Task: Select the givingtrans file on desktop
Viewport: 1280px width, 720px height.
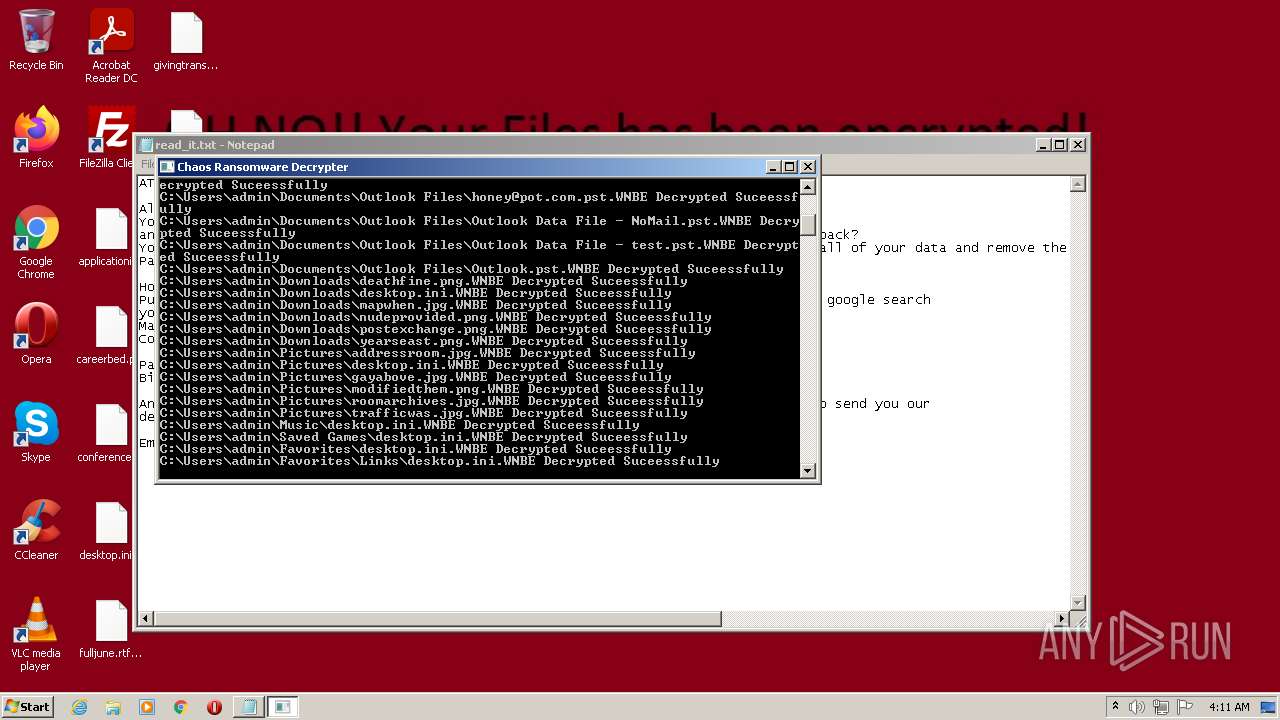Action: tap(186, 40)
